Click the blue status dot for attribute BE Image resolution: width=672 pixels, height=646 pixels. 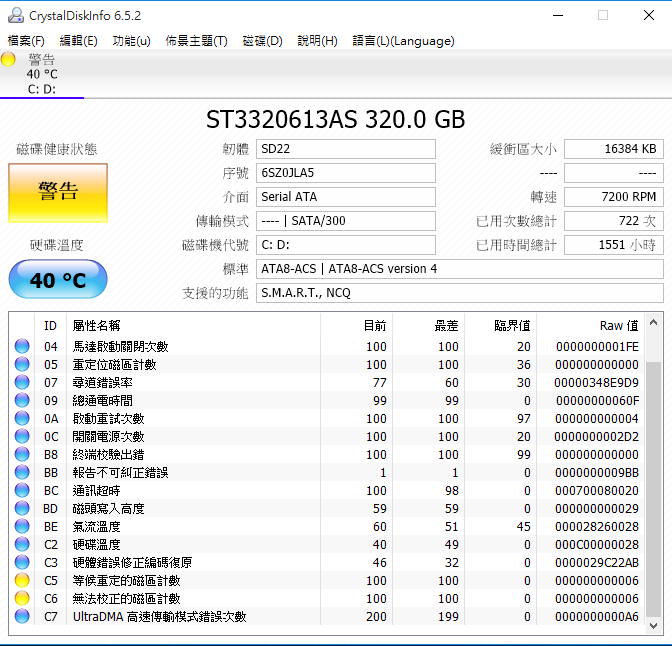point(22,526)
